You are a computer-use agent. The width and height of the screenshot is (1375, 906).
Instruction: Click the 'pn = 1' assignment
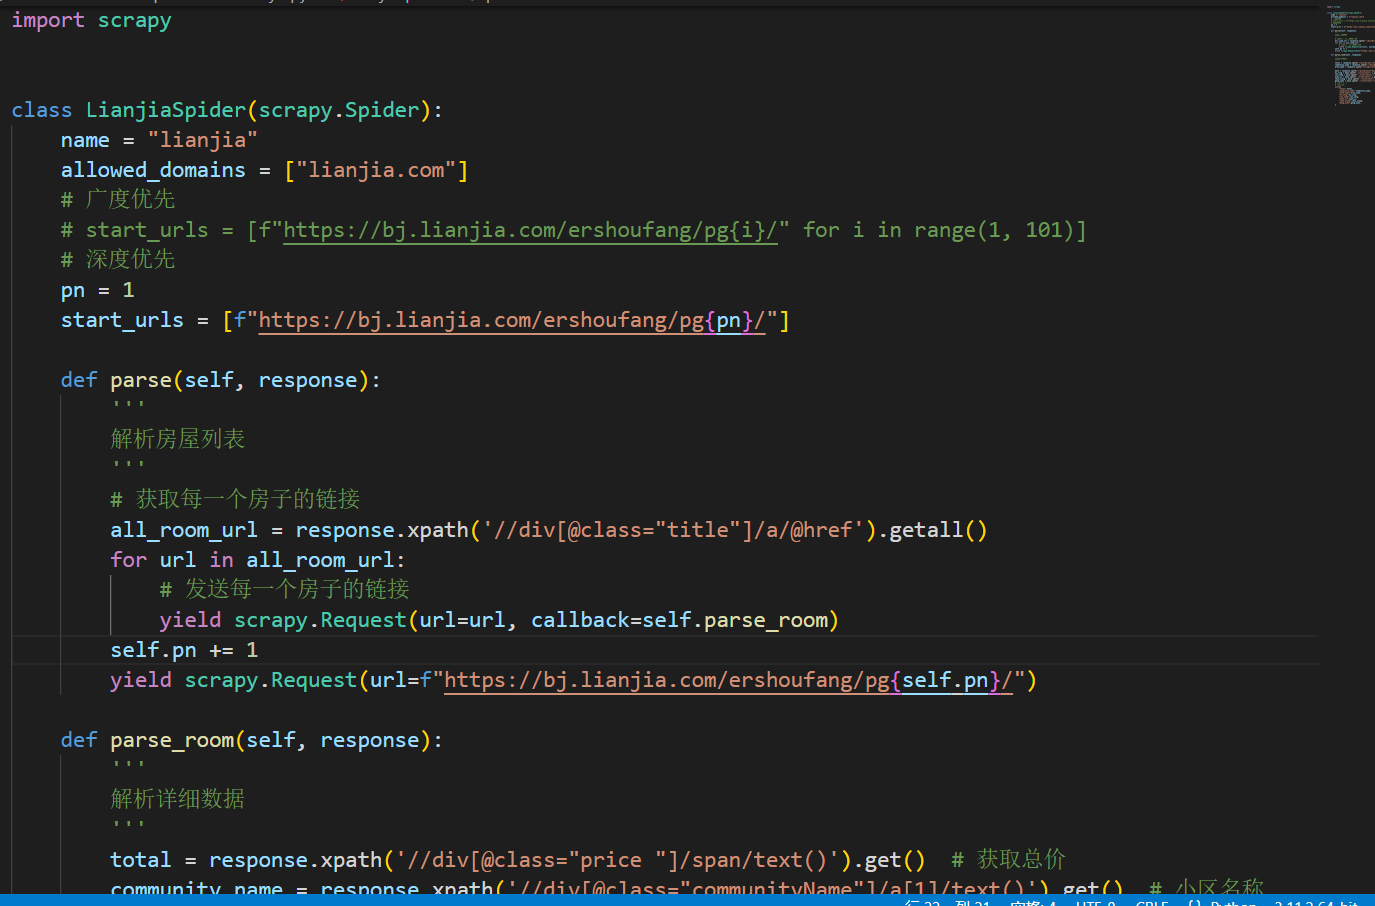pyautogui.click(x=98, y=290)
